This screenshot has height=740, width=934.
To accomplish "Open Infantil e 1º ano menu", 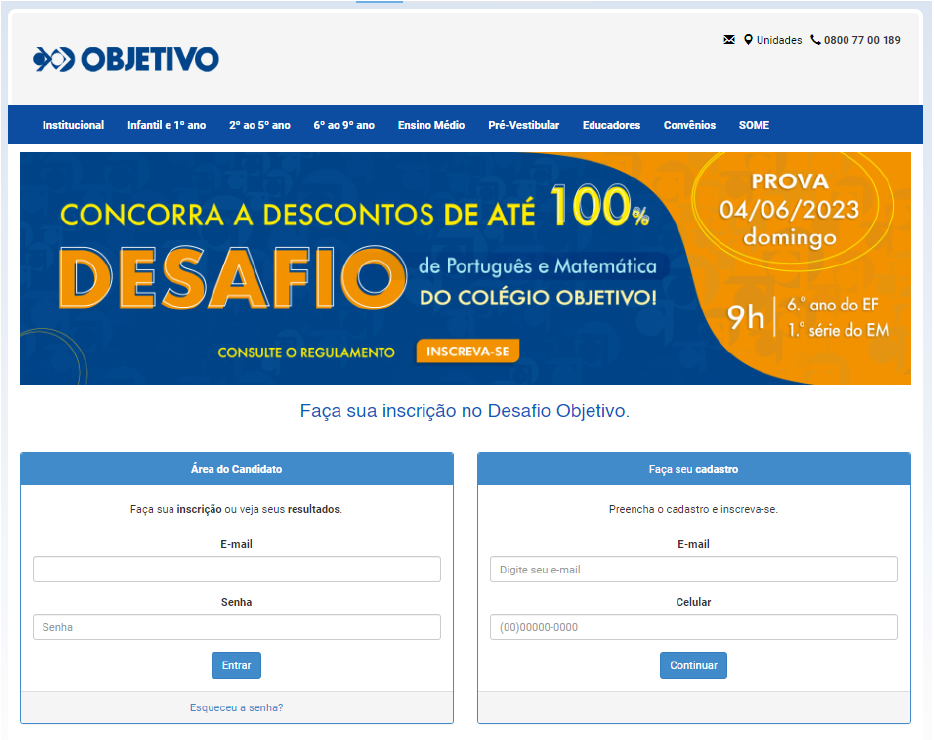I will click(x=166, y=125).
